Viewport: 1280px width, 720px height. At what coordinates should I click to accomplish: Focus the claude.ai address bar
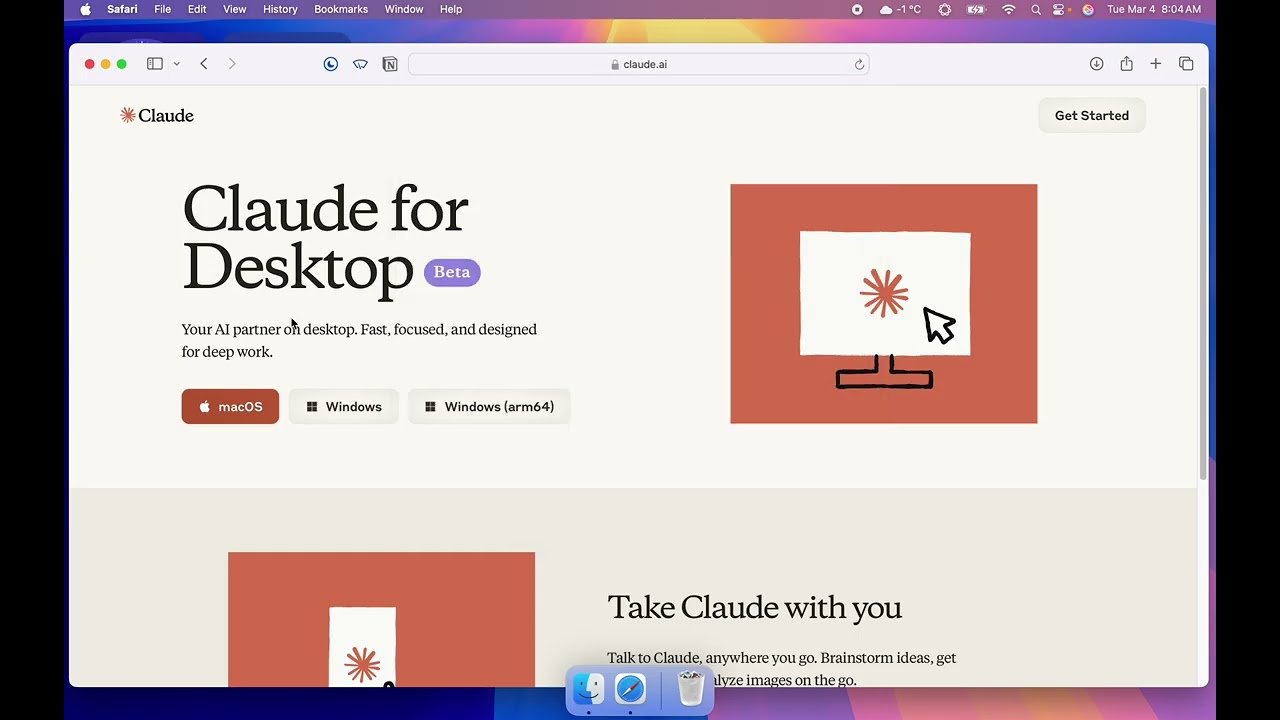pyautogui.click(x=638, y=64)
